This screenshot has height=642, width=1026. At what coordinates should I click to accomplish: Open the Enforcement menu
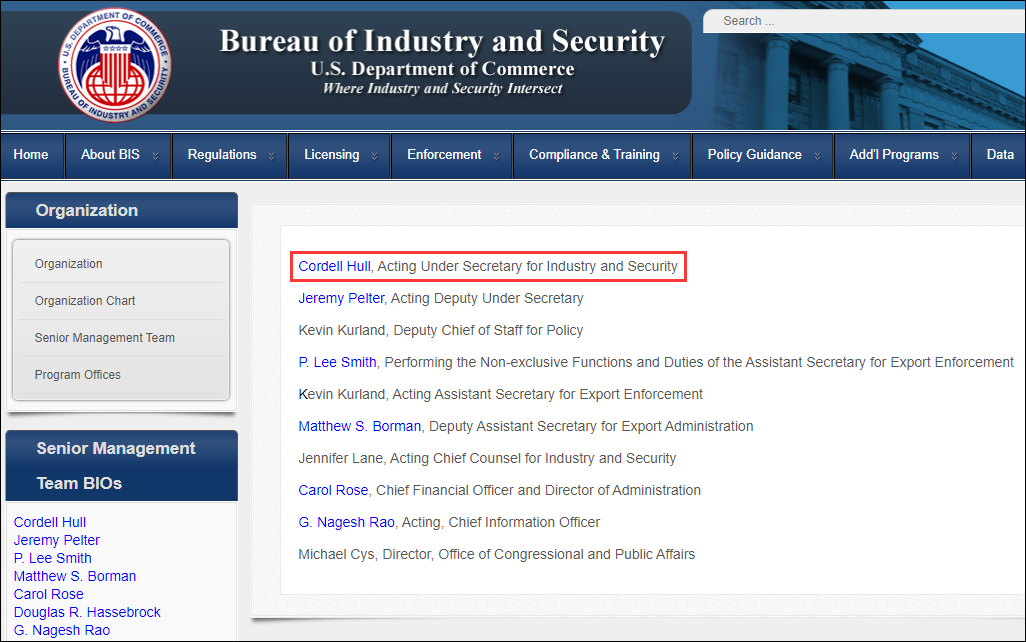(x=444, y=155)
